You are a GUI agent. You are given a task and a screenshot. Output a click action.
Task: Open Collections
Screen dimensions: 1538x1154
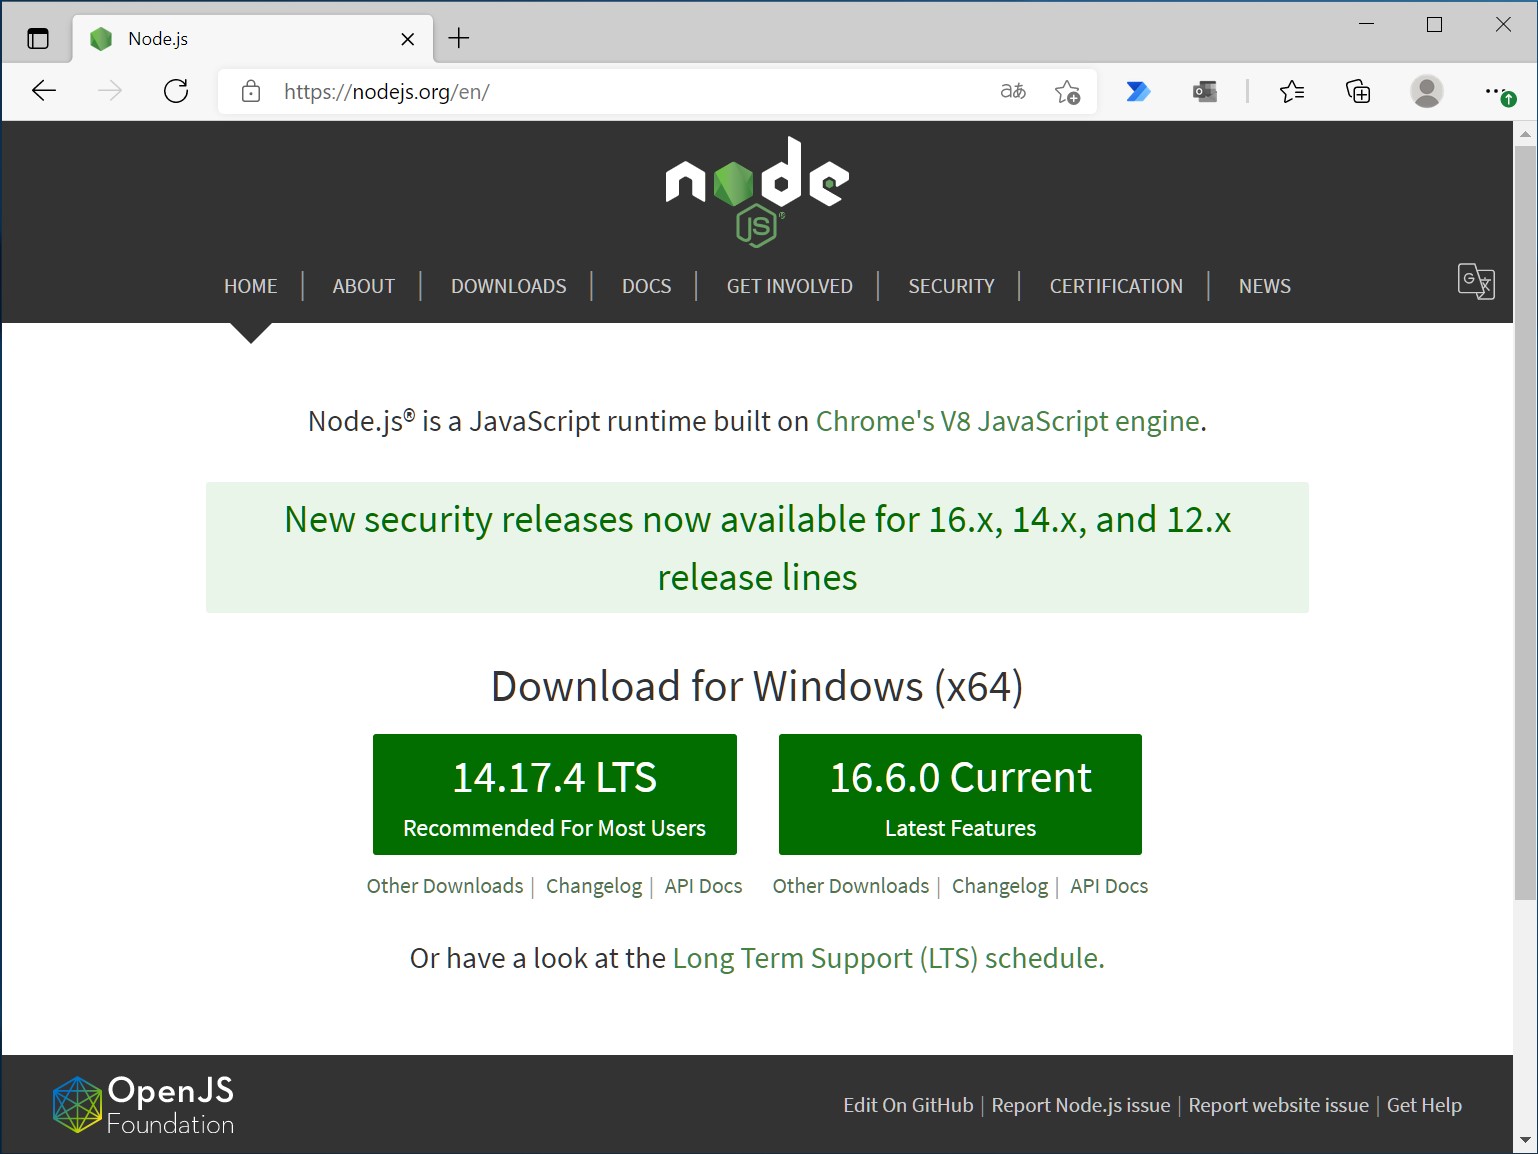click(x=1357, y=91)
